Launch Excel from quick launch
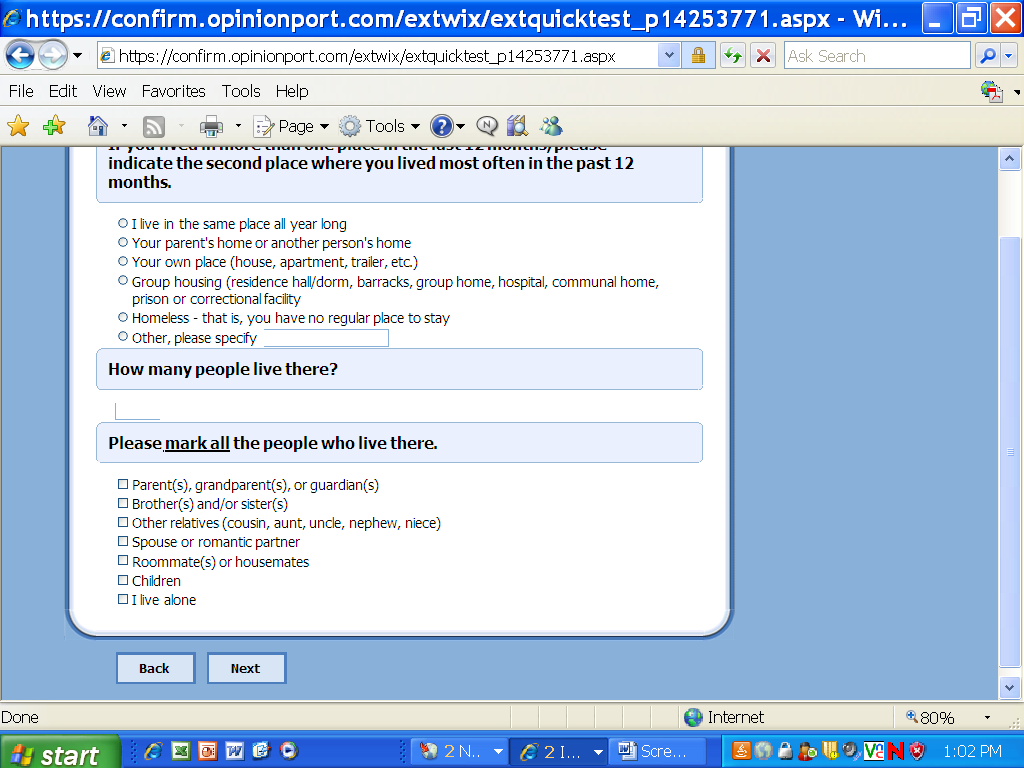Image resolution: width=1024 pixels, height=768 pixels. click(x=180, y=751)
